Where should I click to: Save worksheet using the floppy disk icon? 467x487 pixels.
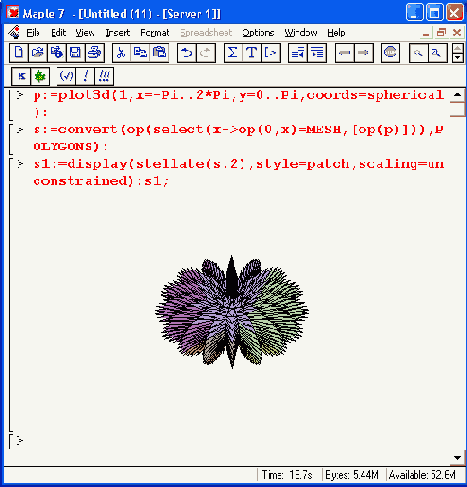tap(75, 53)
